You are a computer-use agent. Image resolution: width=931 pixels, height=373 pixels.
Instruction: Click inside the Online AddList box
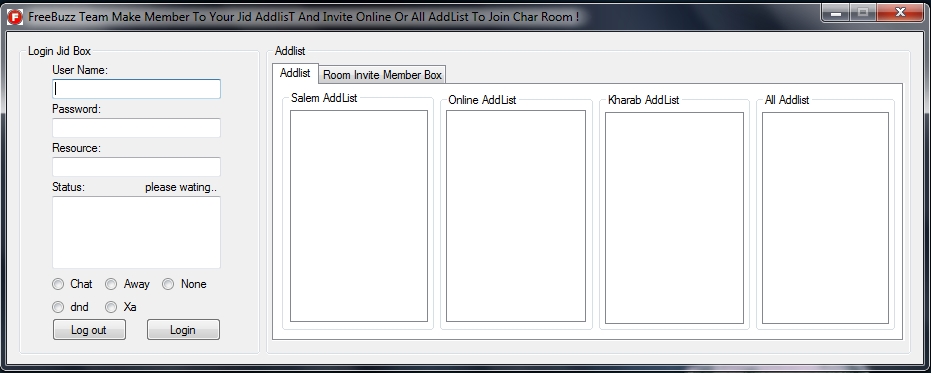tap(516, 216)
